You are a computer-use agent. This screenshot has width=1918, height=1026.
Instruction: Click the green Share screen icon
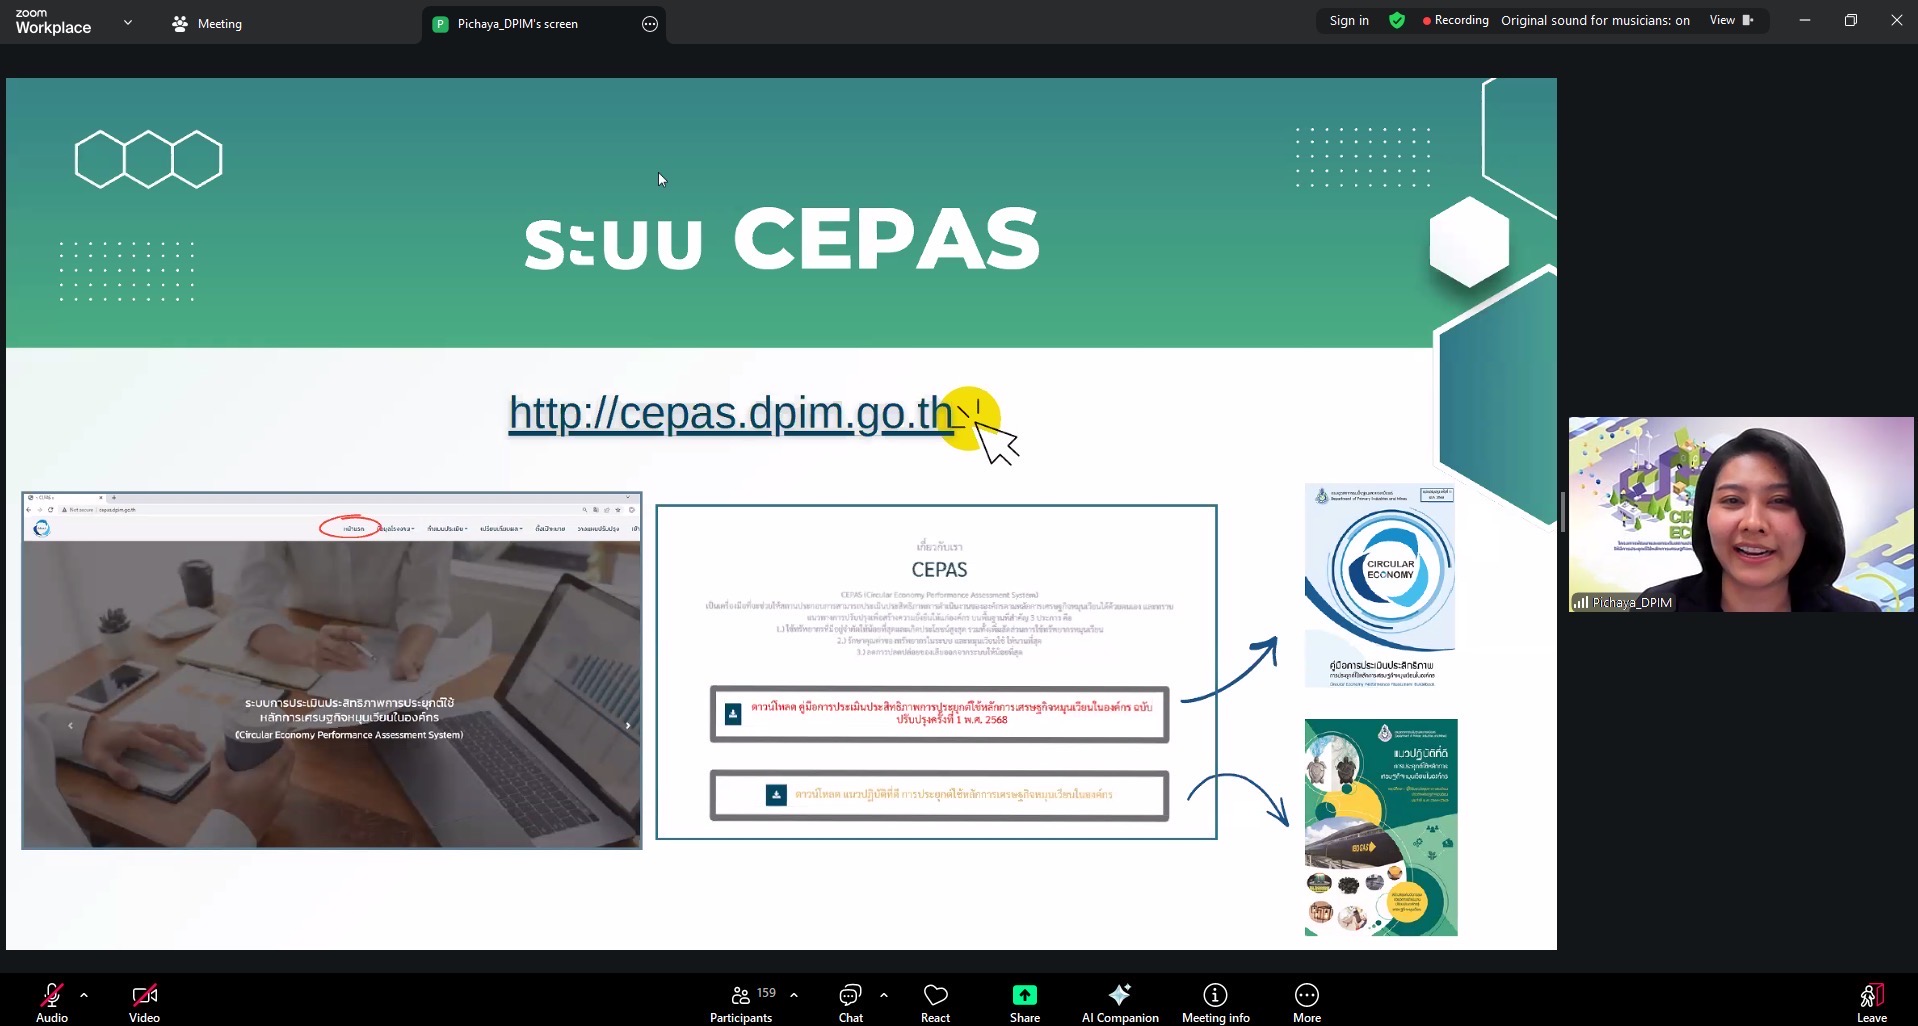[x=1024, y=995]
